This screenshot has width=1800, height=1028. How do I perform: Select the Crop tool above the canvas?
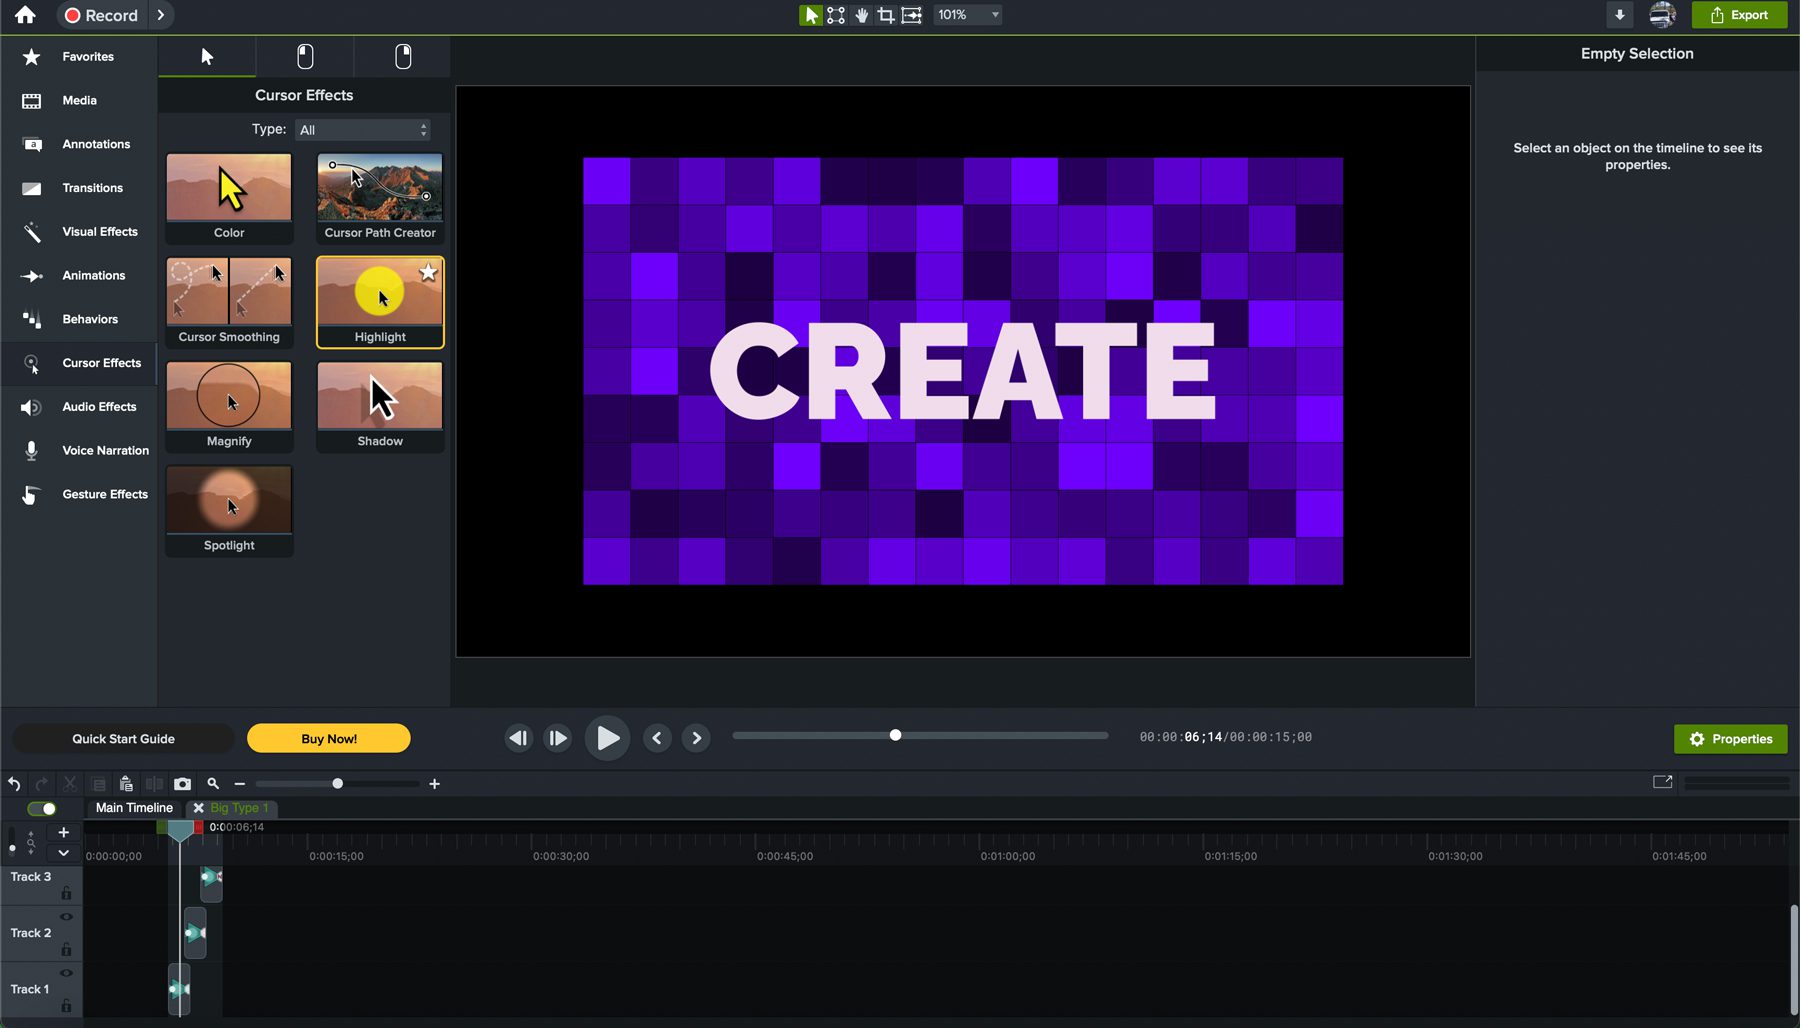coord(884,15)
